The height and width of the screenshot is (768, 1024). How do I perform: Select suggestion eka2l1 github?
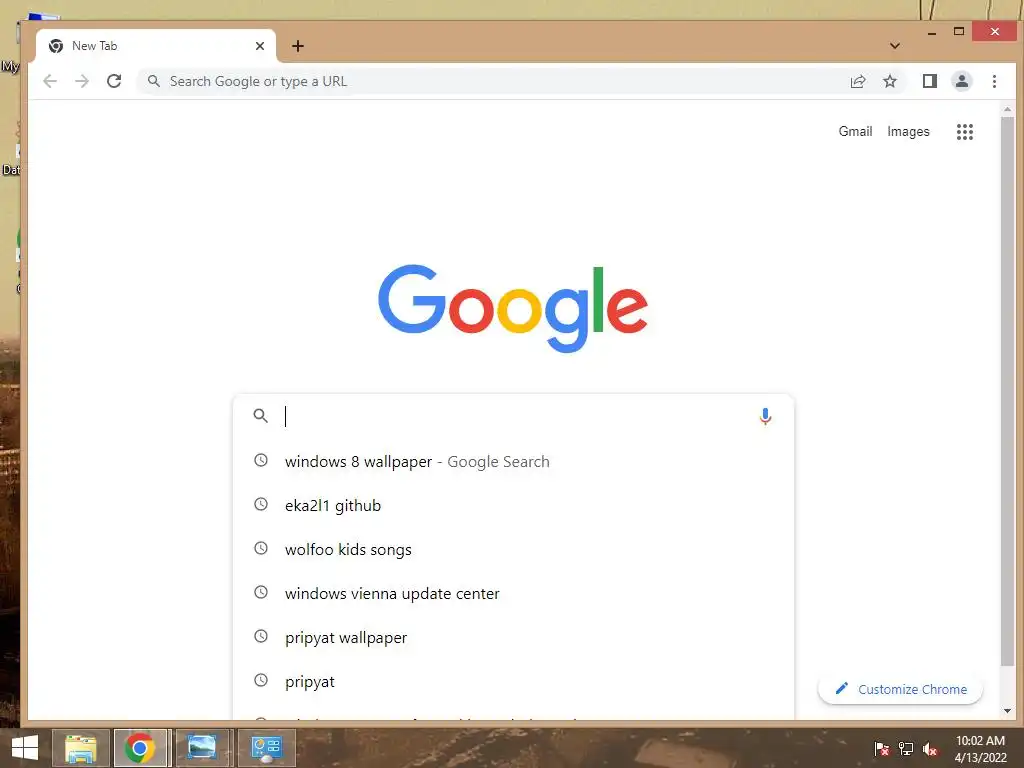point(513,505)
